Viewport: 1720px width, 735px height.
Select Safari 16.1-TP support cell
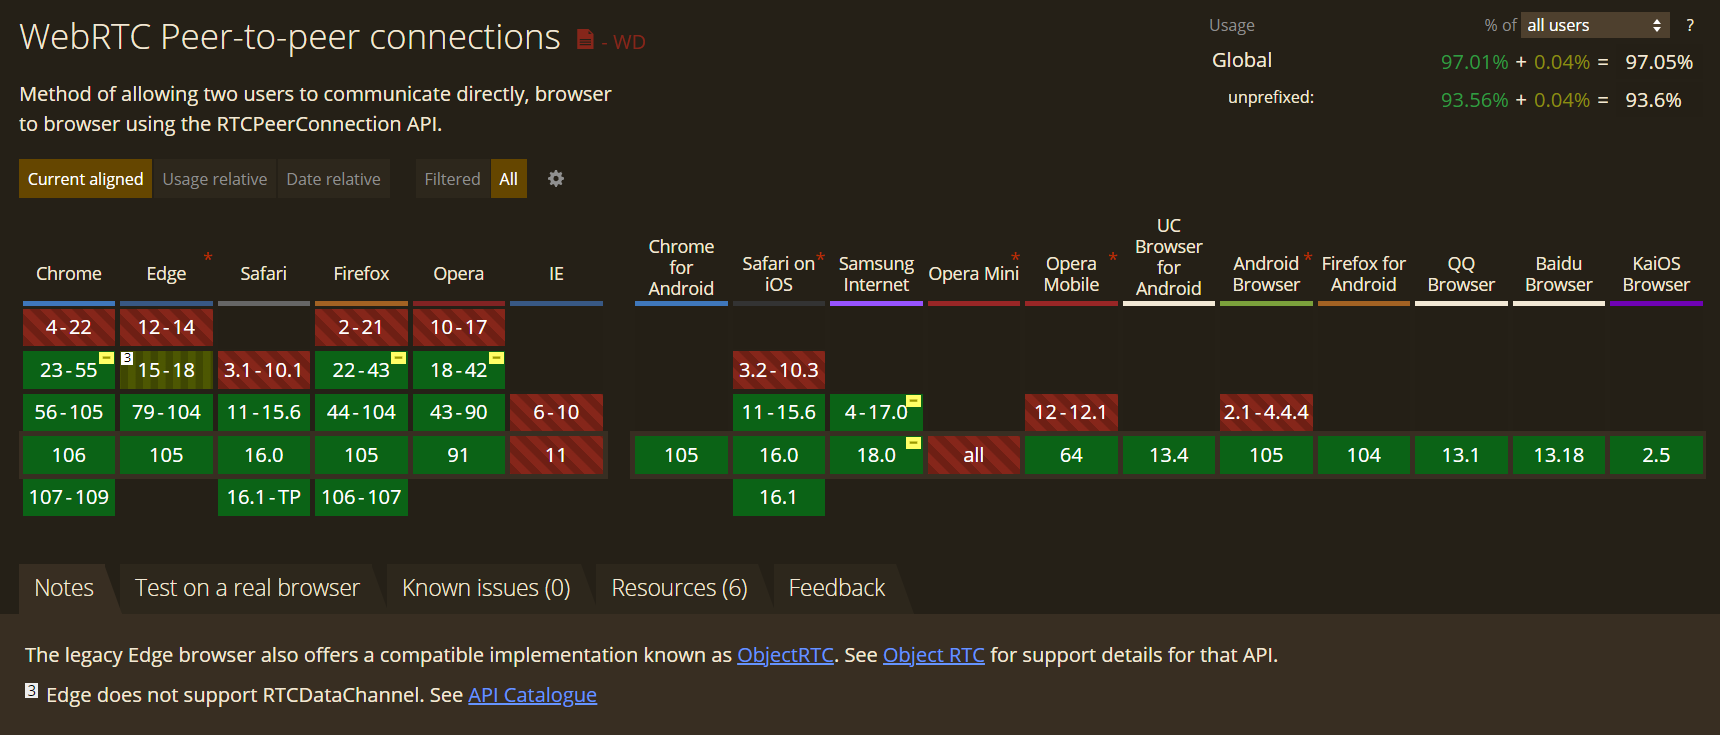(264, 497)
